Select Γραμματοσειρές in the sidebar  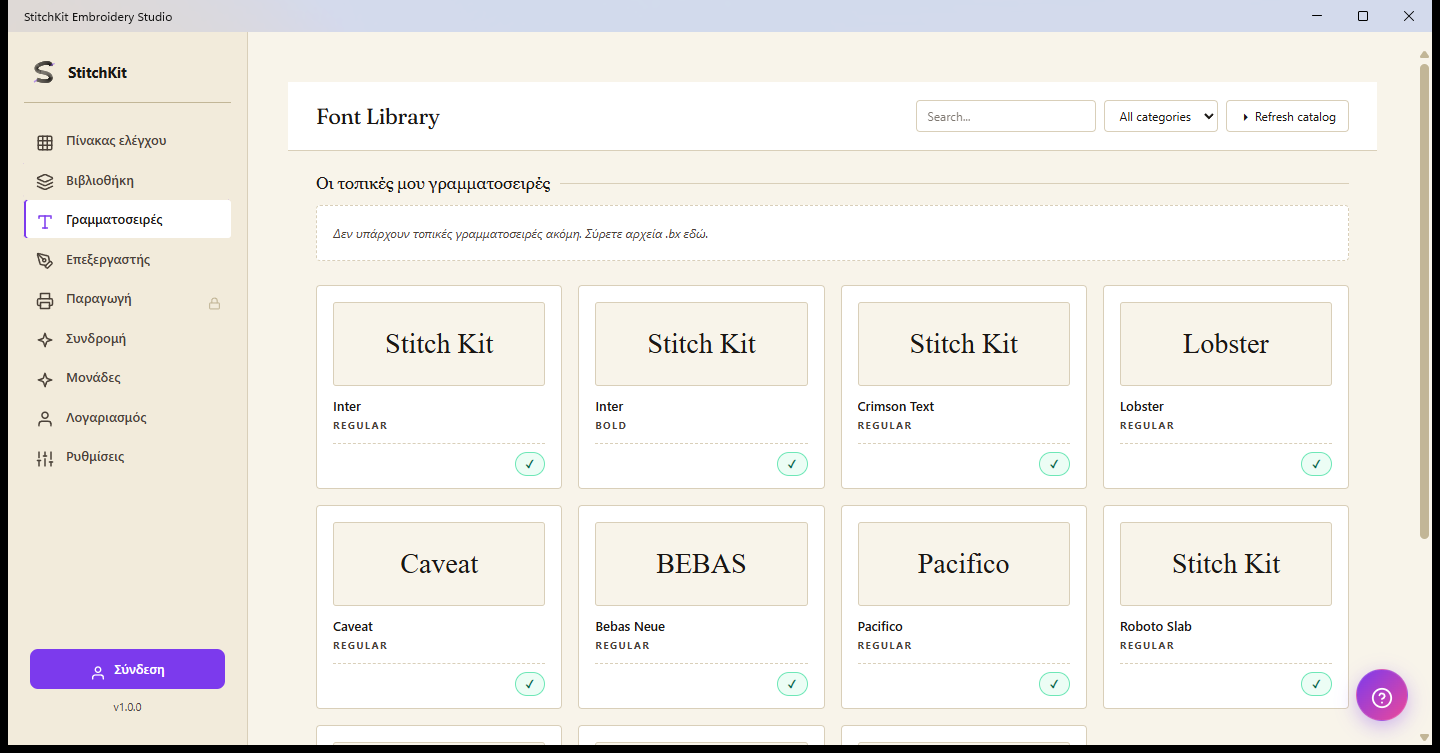tap(128, 219)
